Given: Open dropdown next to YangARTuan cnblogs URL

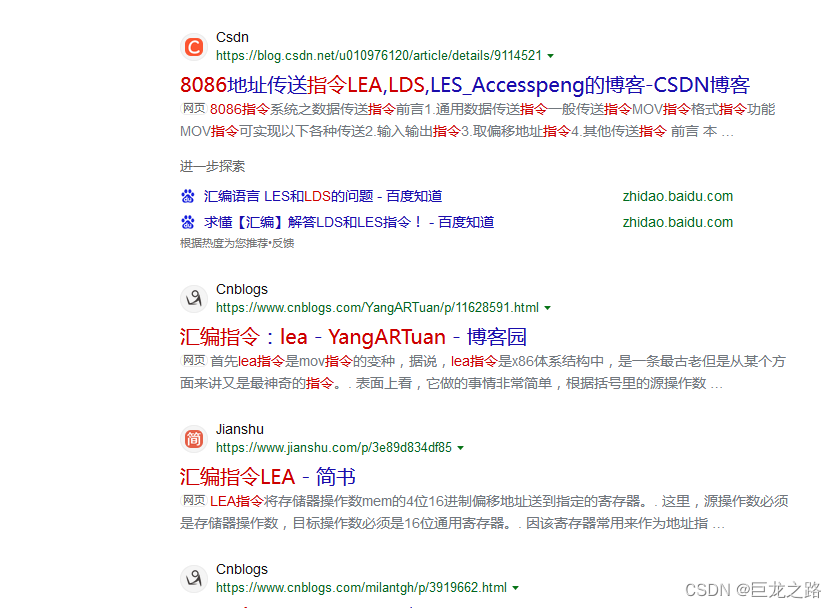Looking at the screenshot, I should click(548, 307).
